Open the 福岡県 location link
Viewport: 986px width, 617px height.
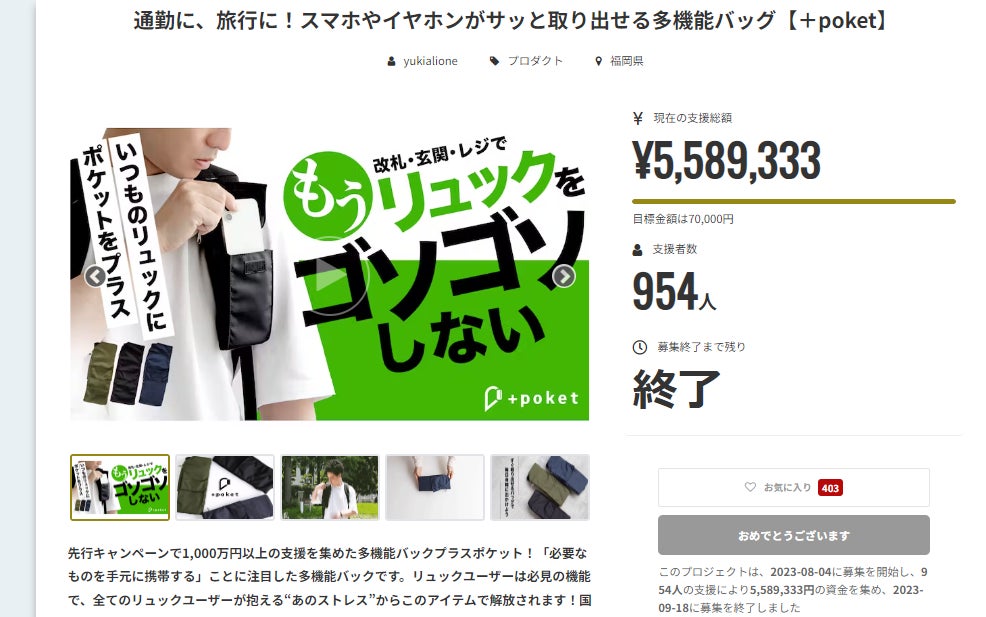tap(626, 61)
